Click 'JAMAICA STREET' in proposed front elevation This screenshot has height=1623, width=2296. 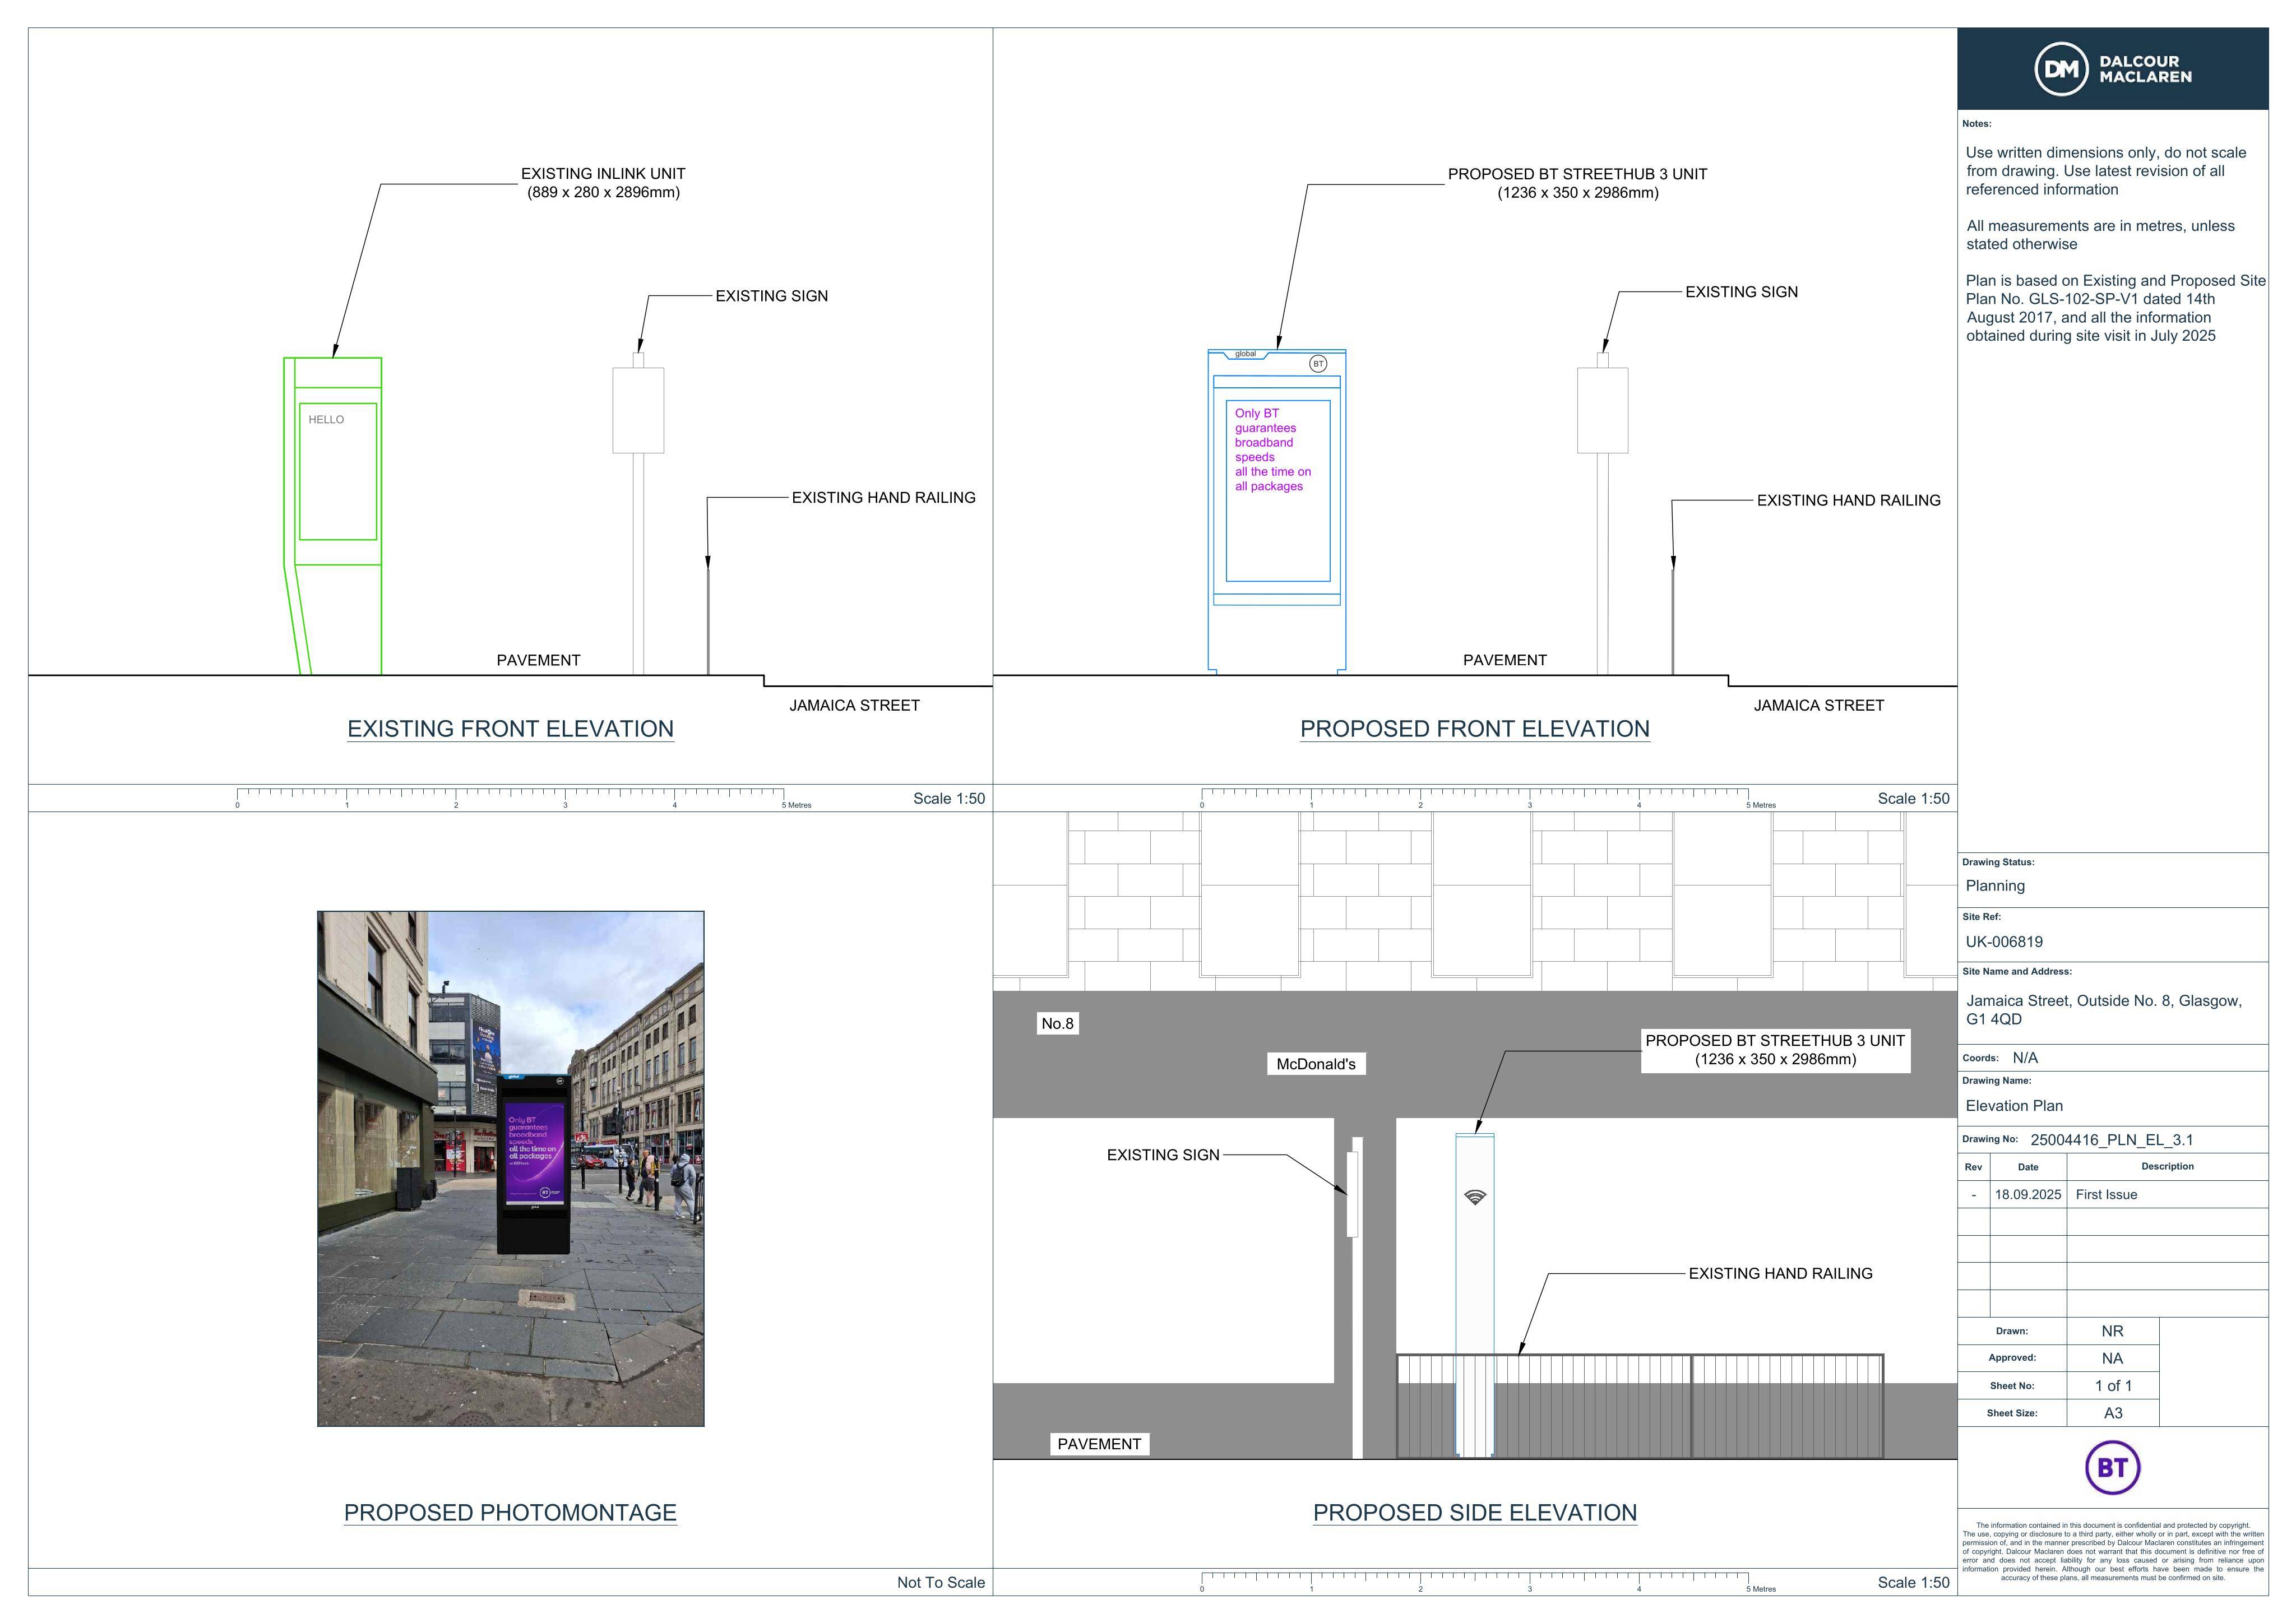coord(1818,706)
